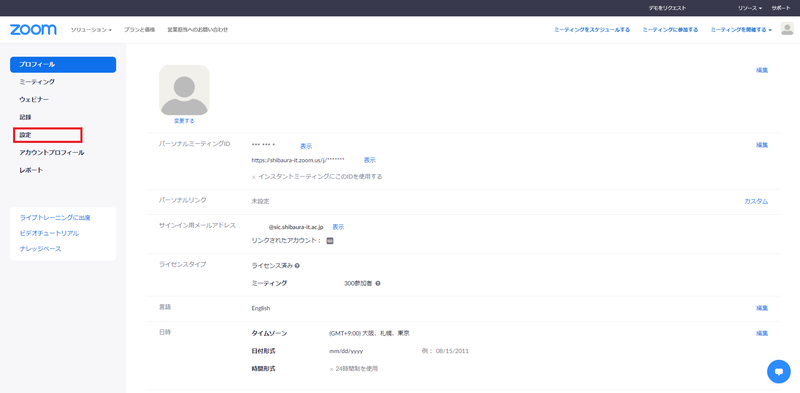Screen dimensions: 800x393
Task: Select プロフィール in the sidebar
Action: click(63, 65)
